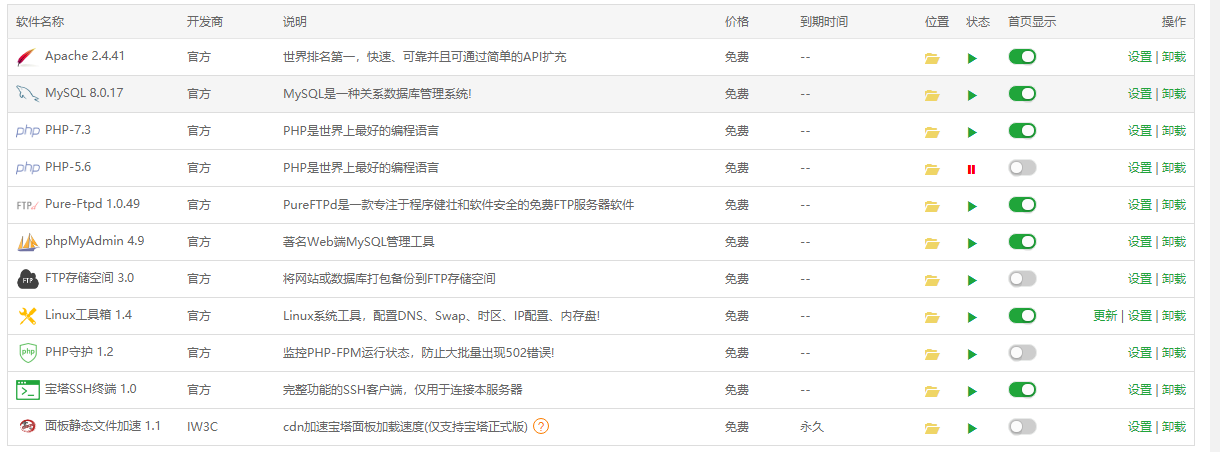Open folder location for PHP-7.3
Screen dimensions: 1220x452
tap(932, 133)
